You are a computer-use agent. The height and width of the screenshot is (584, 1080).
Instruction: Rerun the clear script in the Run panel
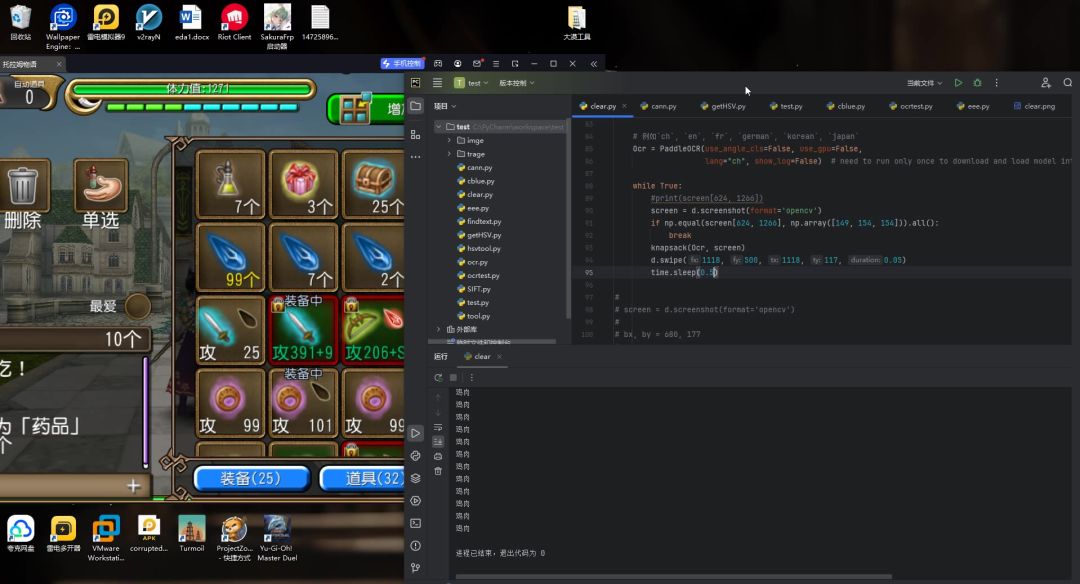(438, 377)
